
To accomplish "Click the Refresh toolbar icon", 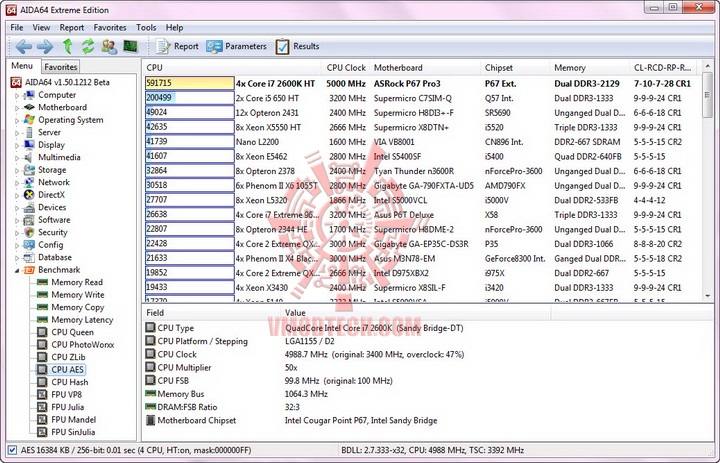I will (x=88, y=46).
